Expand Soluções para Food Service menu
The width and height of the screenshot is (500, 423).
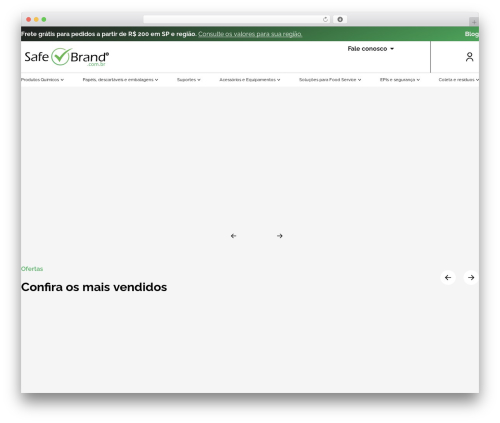tap(330, 80)
